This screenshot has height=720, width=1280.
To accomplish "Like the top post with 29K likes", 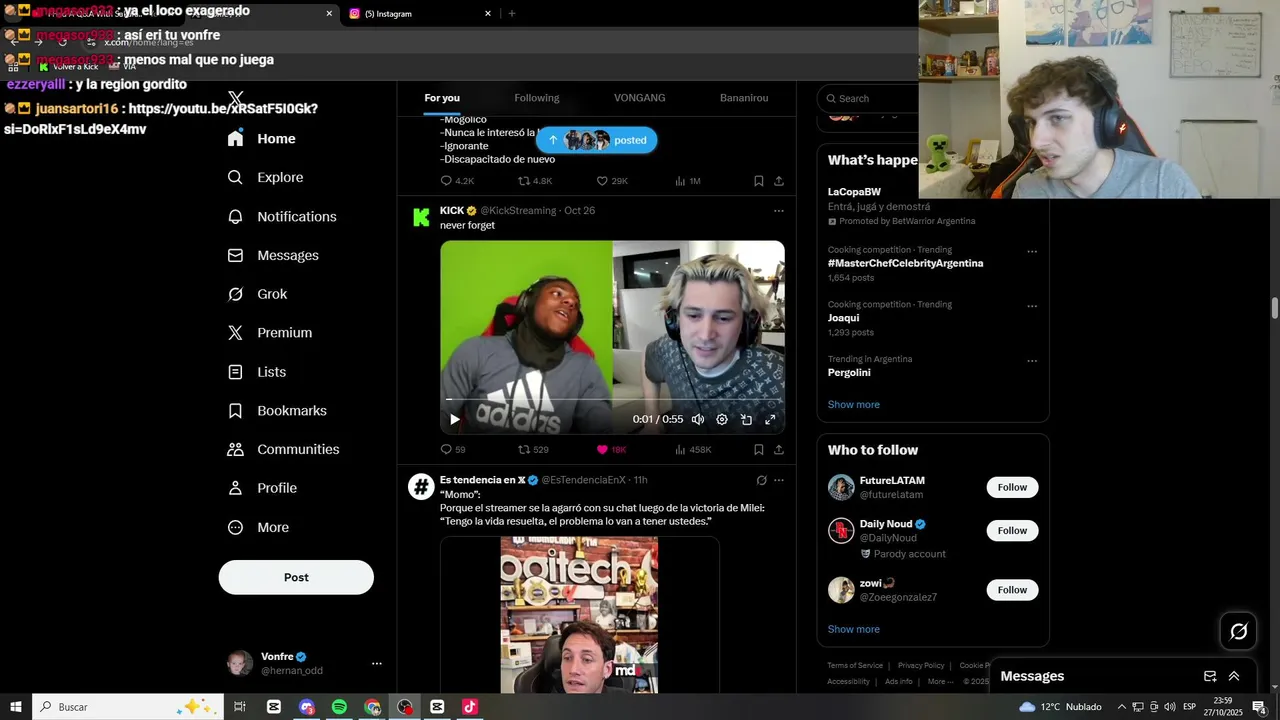I will point(612,181).
